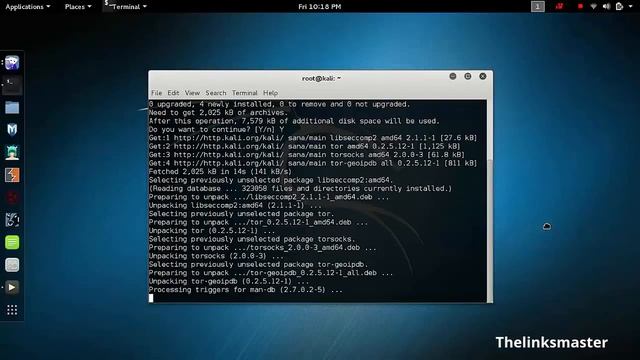Show all applications grid icon
This screenshot has width=640, height=360.
(x=12, y=310)
